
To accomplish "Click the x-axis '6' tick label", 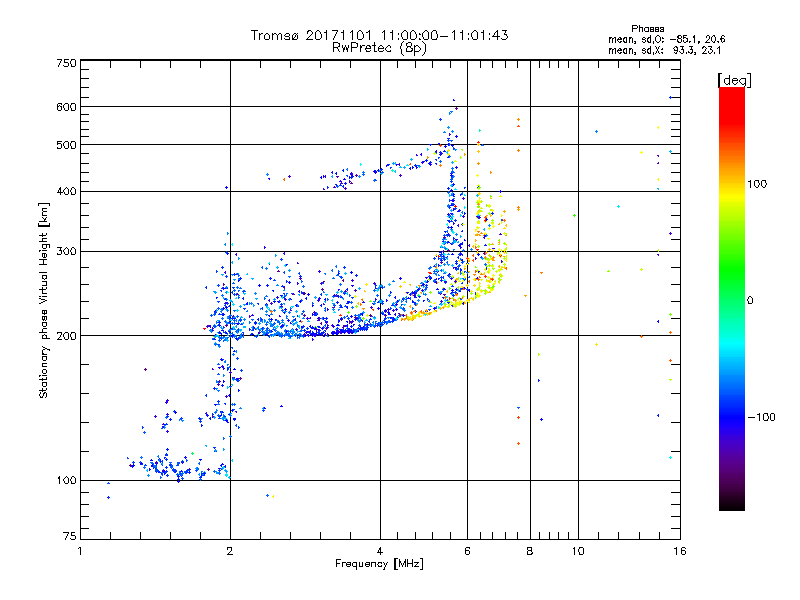I will [x=467, y=551].
